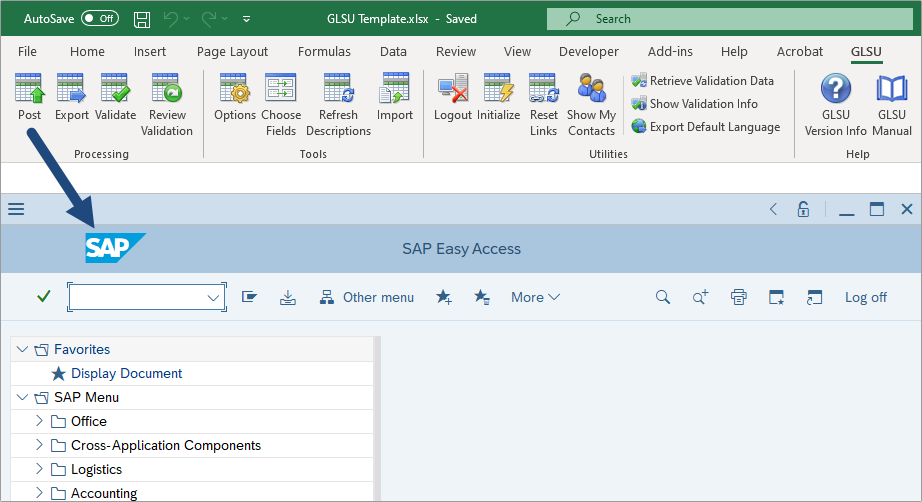Image resolution: width=922 pixels, height=502 pixels.
Task: Open Display Document favorite
Action: (x=126, y=373)
